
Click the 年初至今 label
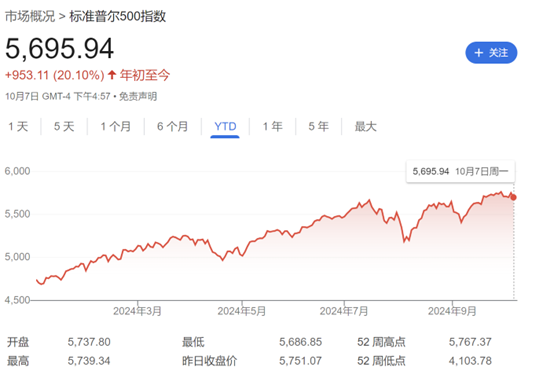[x=145, y=75]
